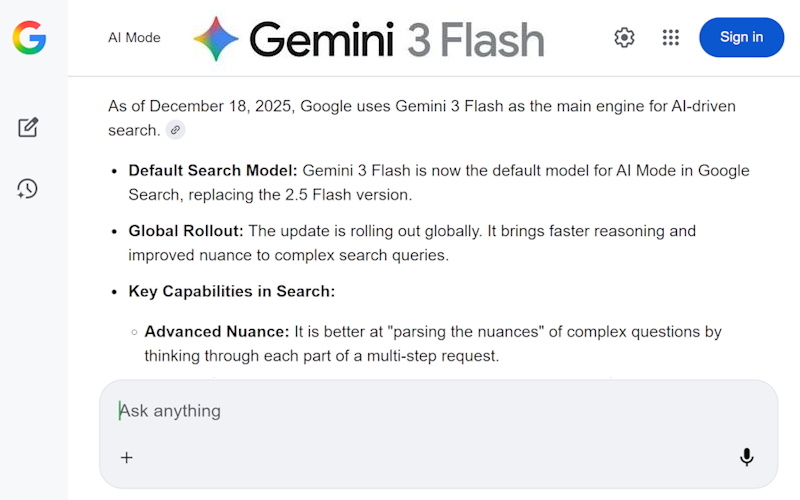Click the Gemini 3 Flash heading
Viewport: 800px width, 500px height.
pyautogui.click(x=396, y=40)
